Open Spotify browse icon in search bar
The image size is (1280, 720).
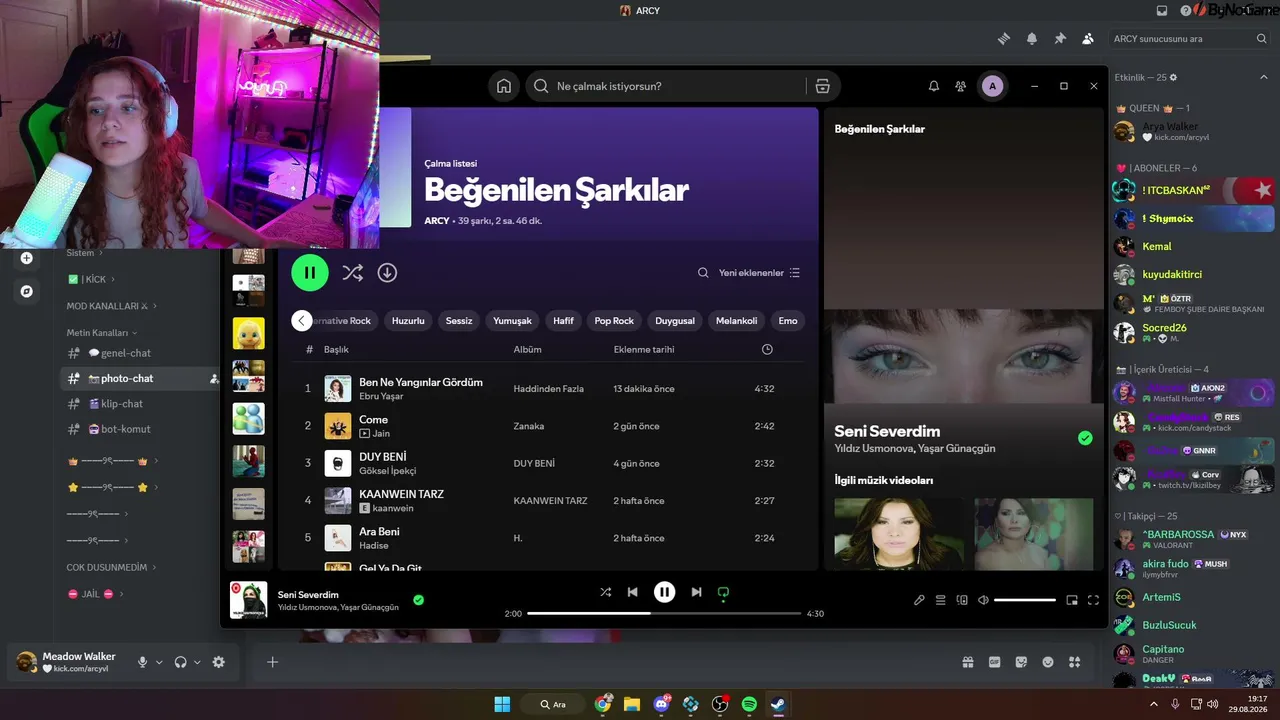(822, 86)
